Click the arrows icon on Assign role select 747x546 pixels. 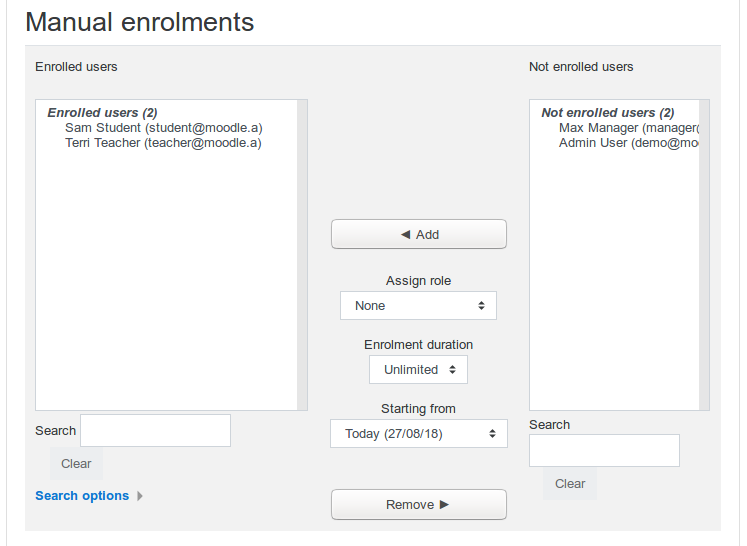coord(481,305)
